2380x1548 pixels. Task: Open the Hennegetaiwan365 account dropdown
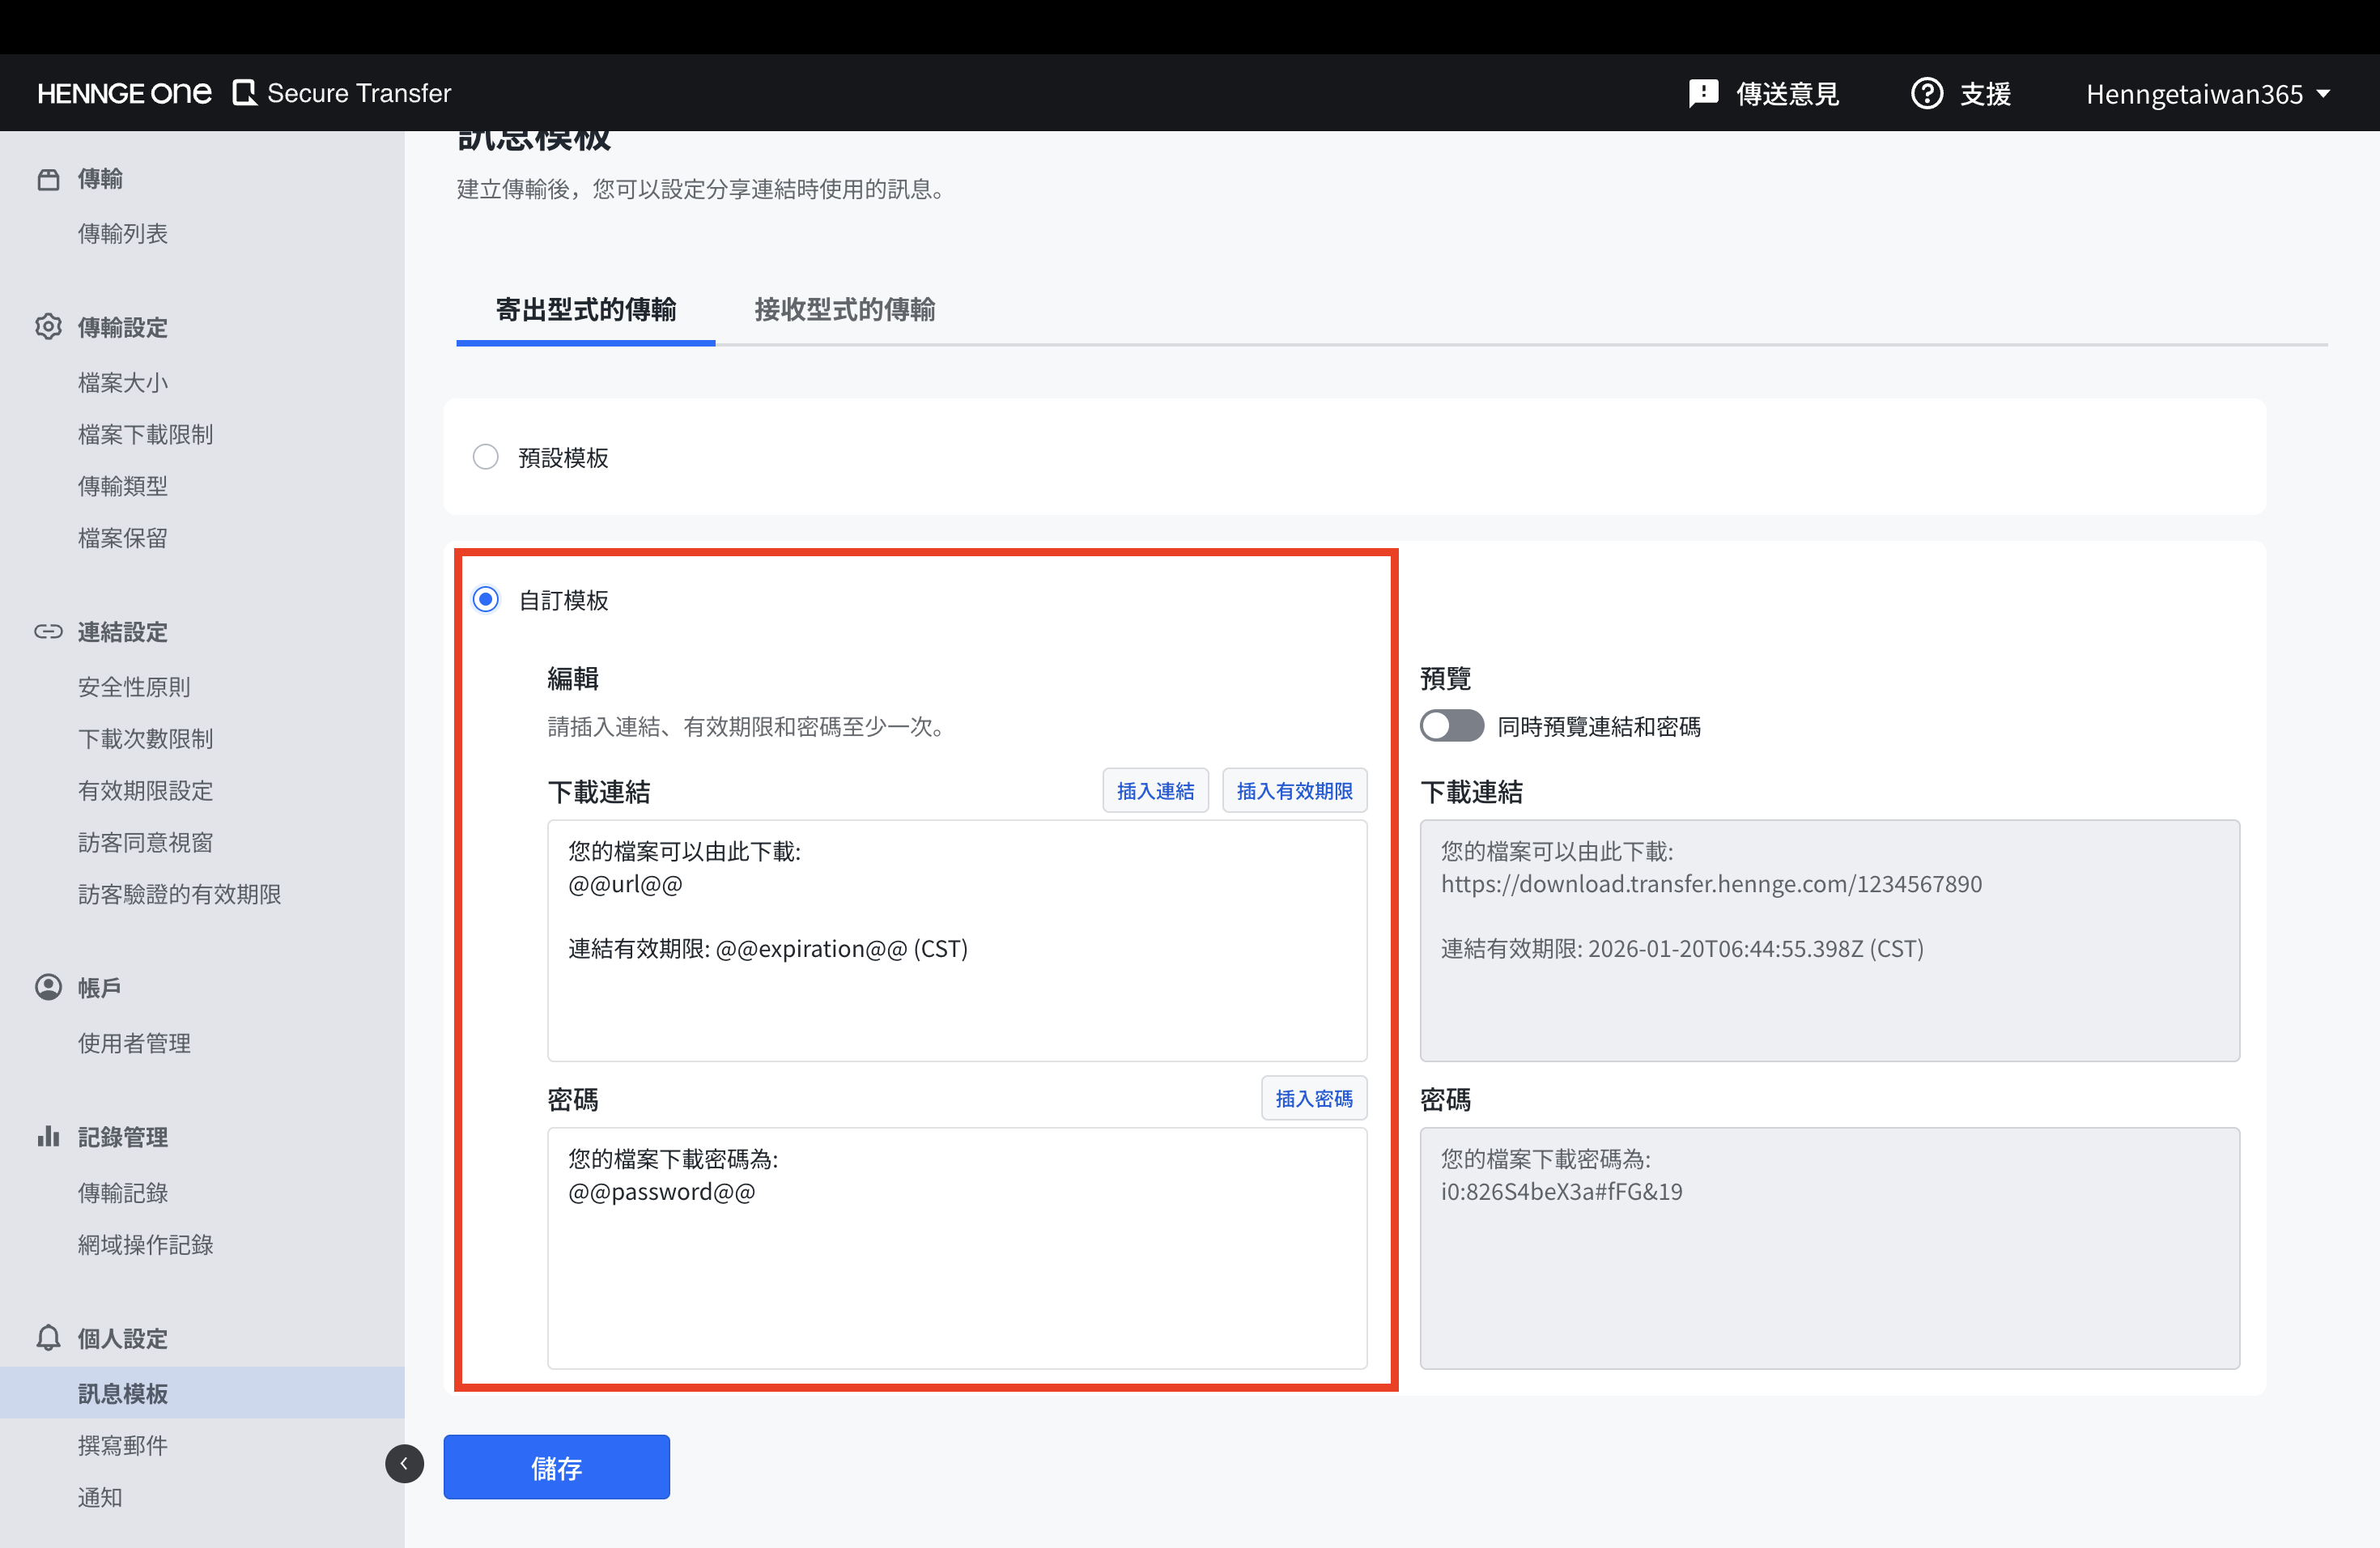point(2208,94)
